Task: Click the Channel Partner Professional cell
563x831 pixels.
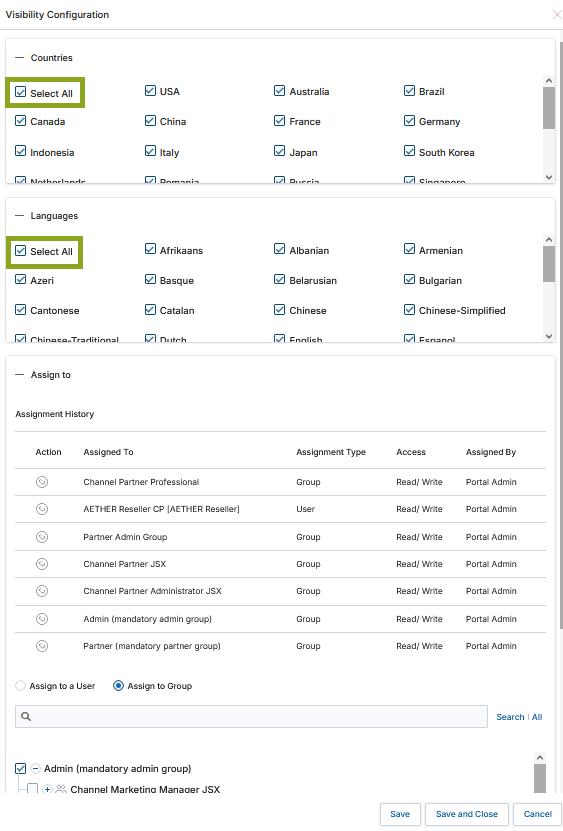Action: (x=141, y=482)
